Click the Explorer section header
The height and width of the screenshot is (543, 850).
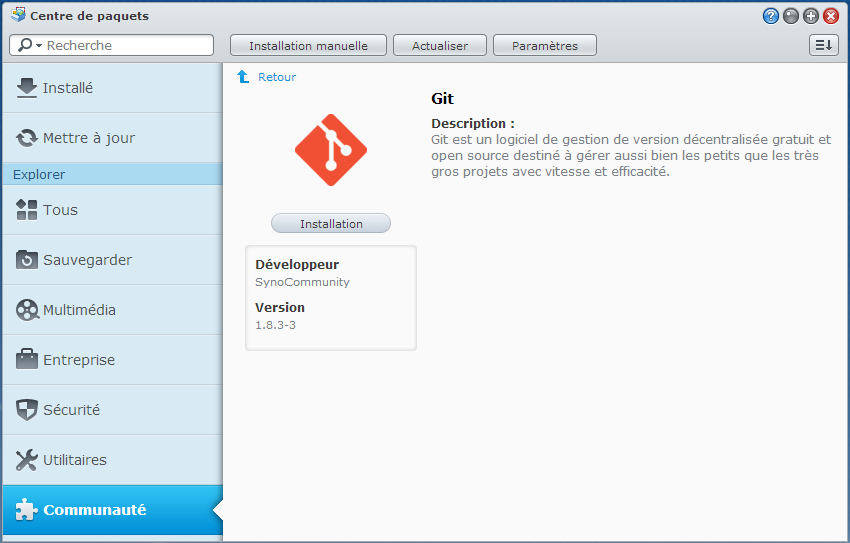(x=113, y=174)
